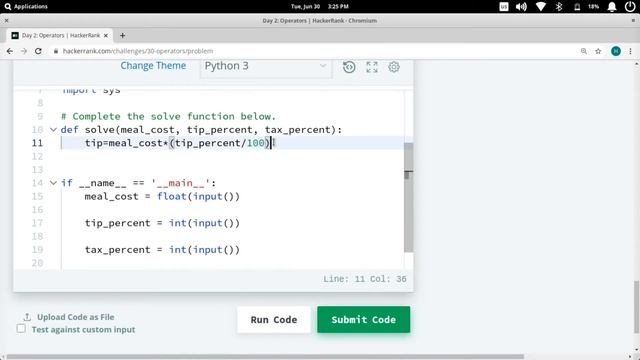Open the keyboard layout indicator
Screen dimensions: 640x360
pyautogui.click(x=504, y=7)
